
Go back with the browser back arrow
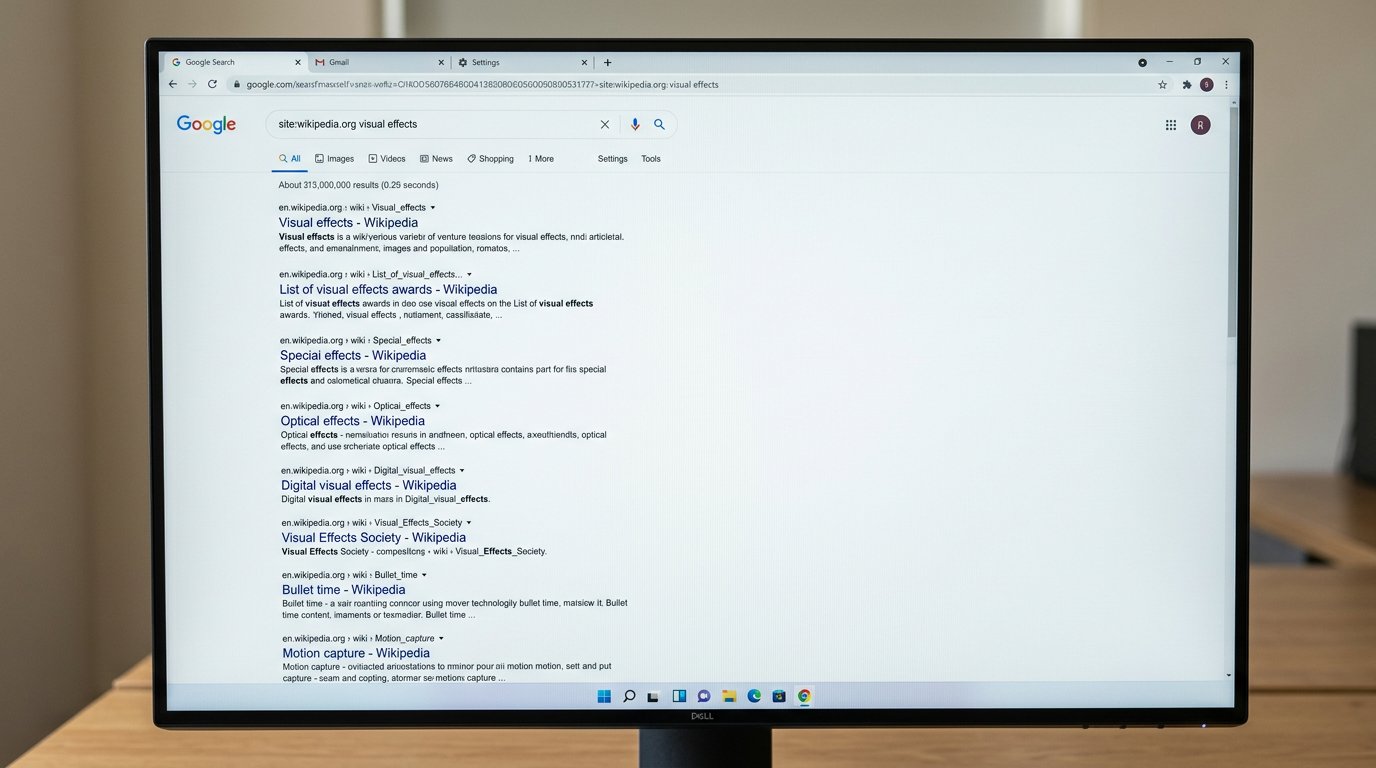[173, 85]
